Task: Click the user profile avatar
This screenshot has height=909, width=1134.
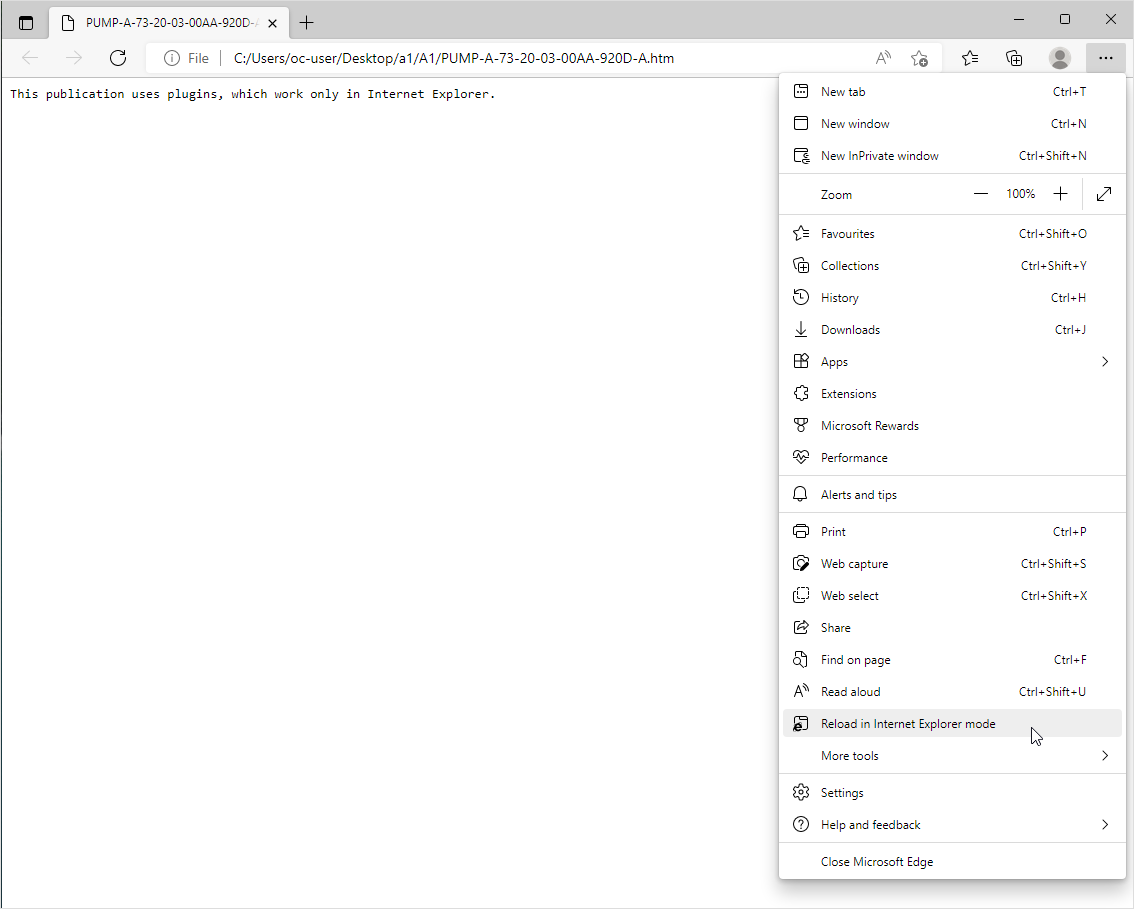Action: pos(1060,58)
